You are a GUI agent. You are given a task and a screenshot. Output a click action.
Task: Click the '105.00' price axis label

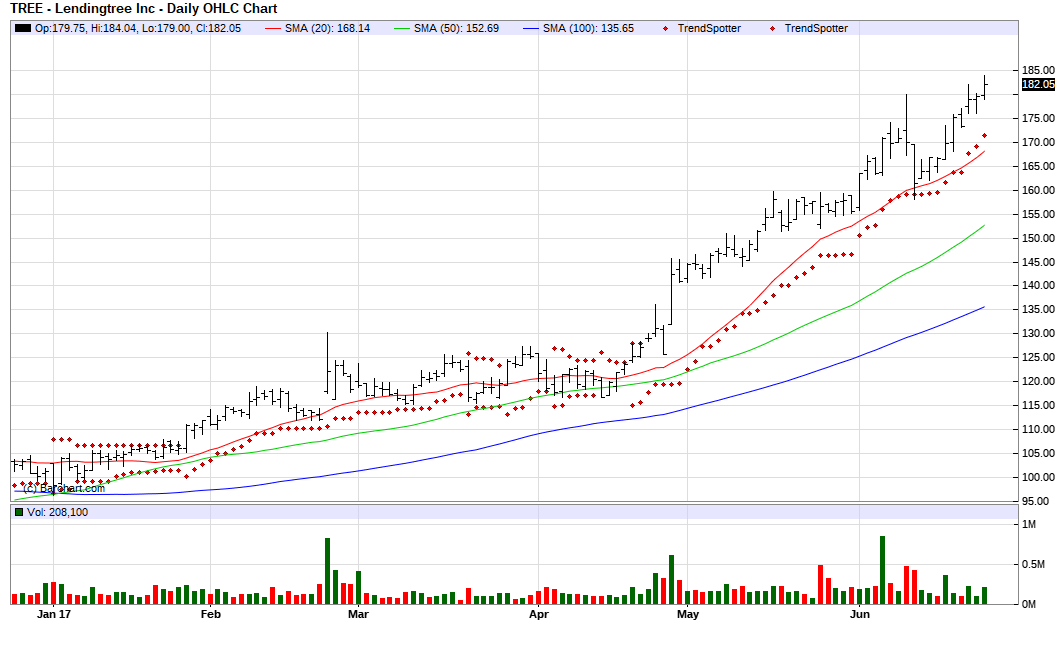[x=1038, y=453]
